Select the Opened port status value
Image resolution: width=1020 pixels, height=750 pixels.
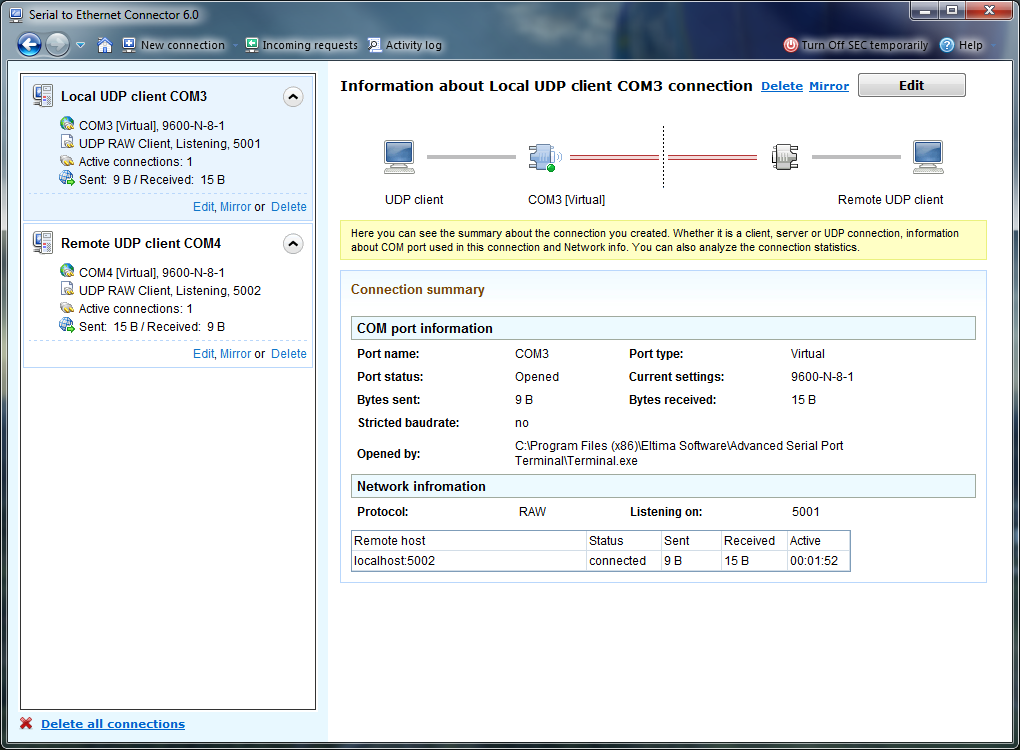coord(537,377)
